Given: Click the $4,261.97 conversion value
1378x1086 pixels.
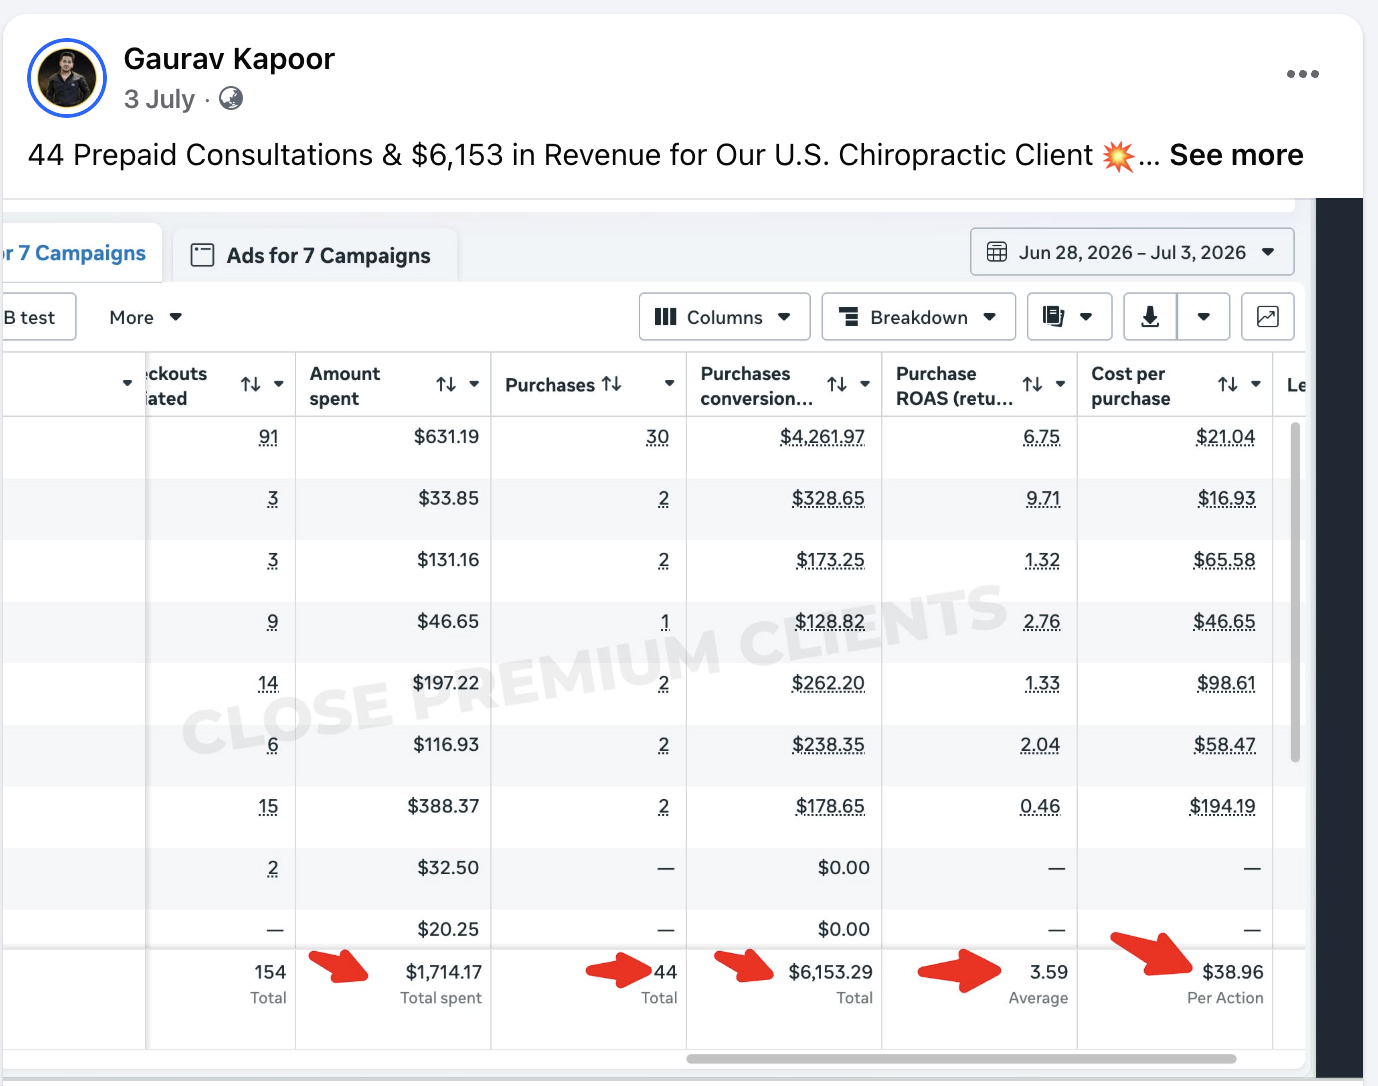Looking at the screenshot, I should click(x=822, y=437).
